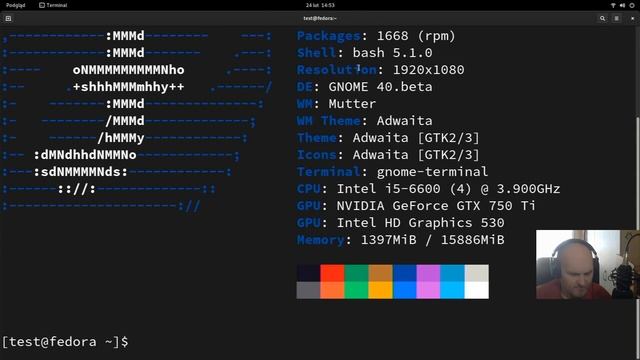Click the 'Memory' label
Screen dimensions: 640x360
(x=321, y=240)
